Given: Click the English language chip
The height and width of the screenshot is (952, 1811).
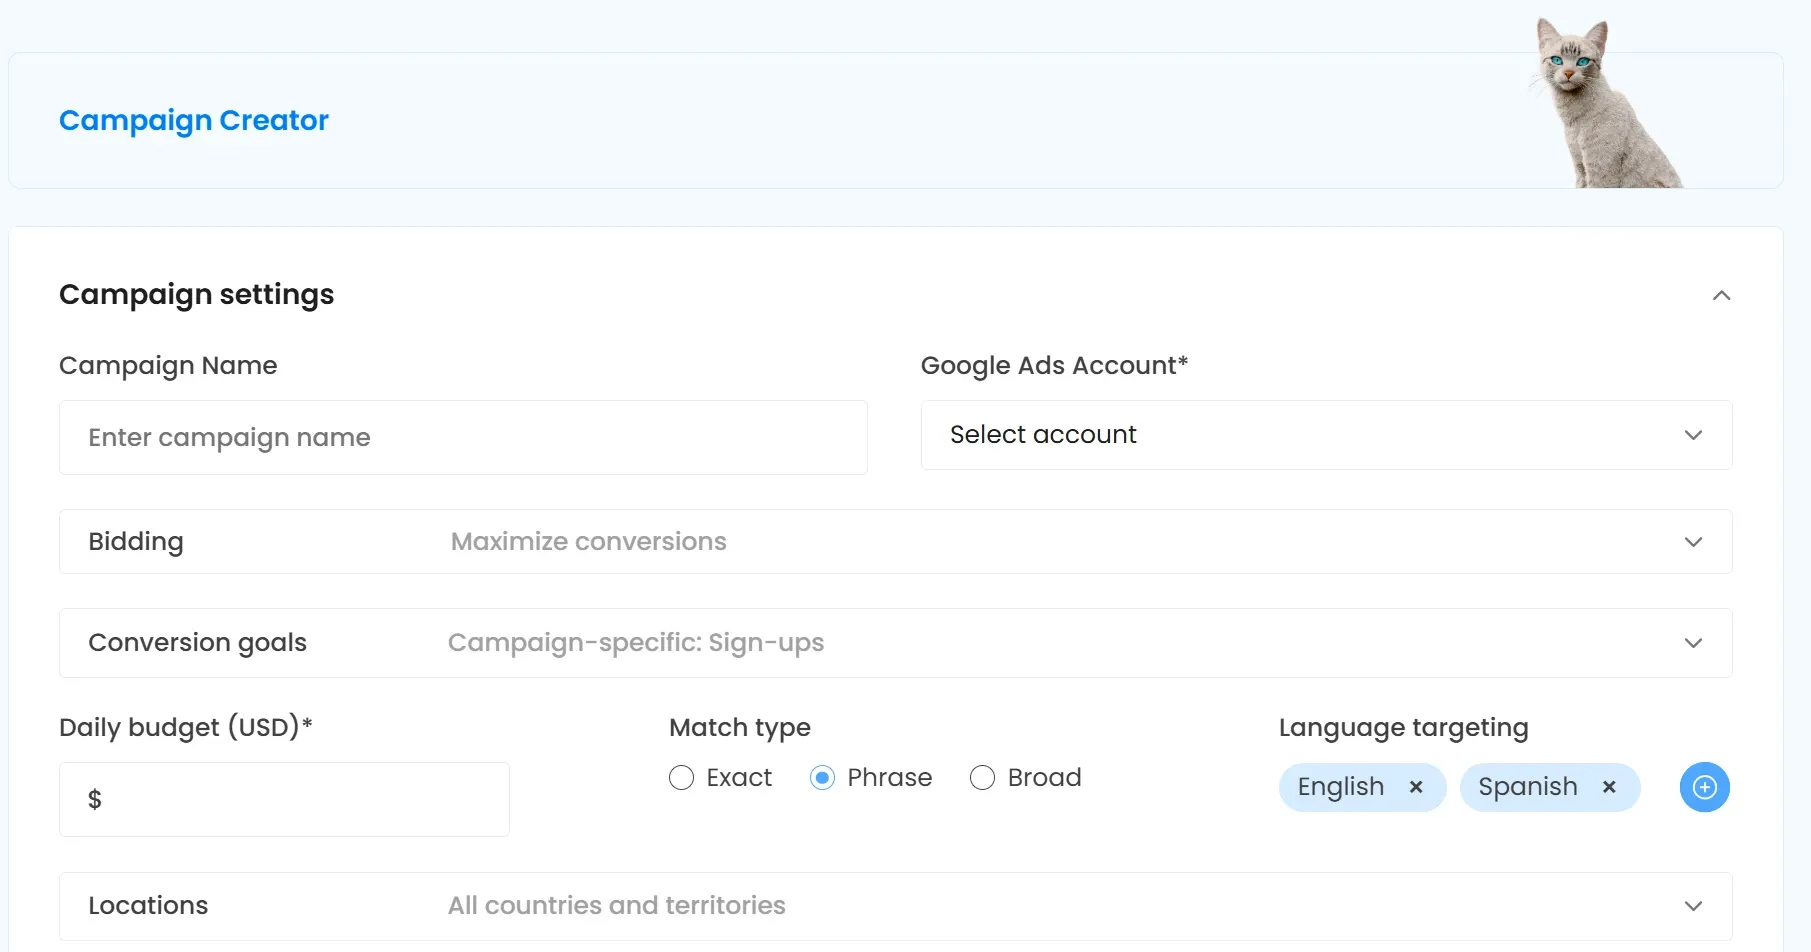Looking at the screenshot, I should pyautogui.click(x=1340, y=787).
